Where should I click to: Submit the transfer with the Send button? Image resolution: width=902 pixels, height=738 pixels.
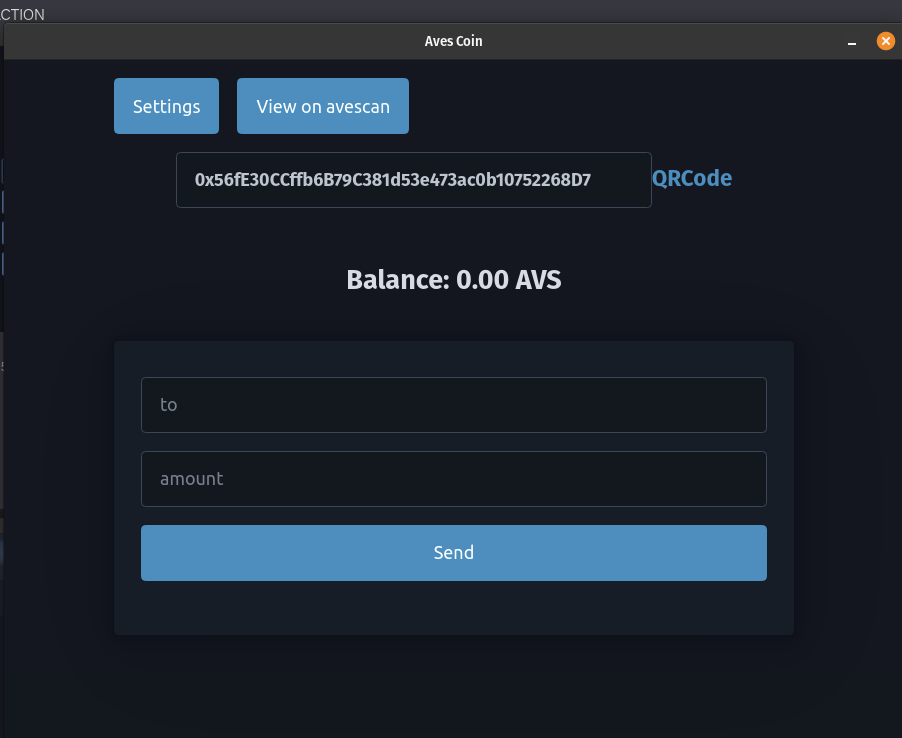453,552
